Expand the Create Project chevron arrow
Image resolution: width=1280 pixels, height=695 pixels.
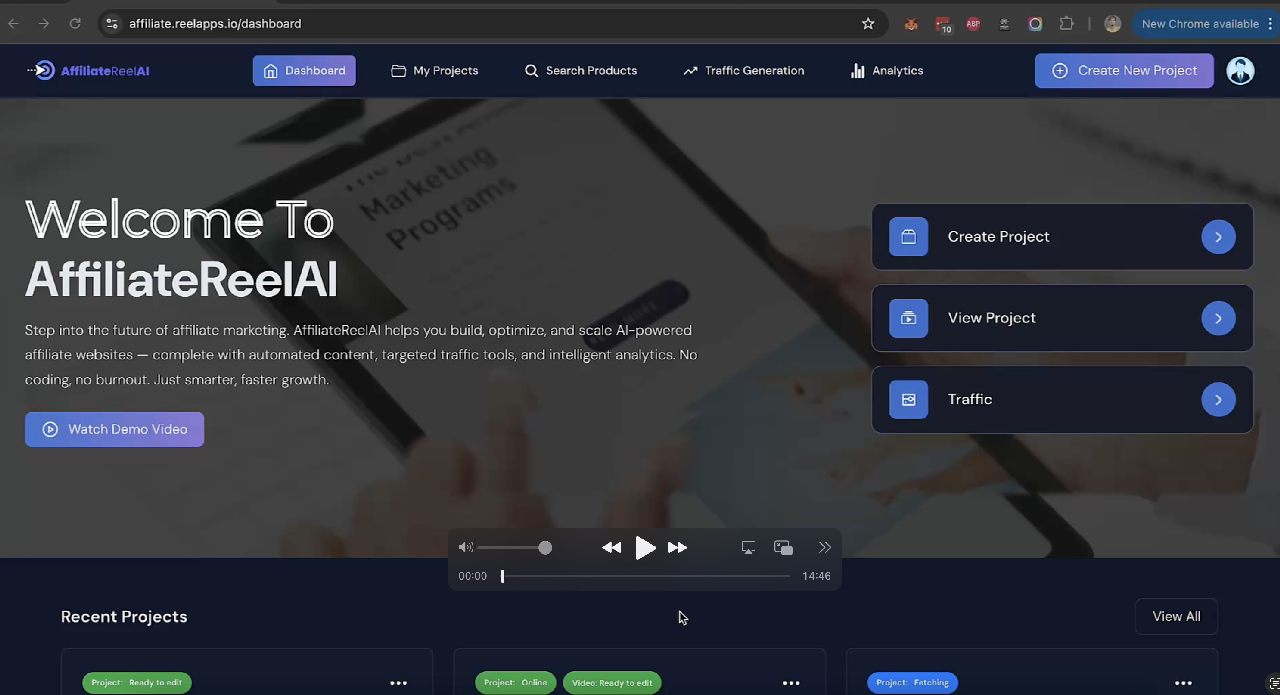click(1218, 236)
